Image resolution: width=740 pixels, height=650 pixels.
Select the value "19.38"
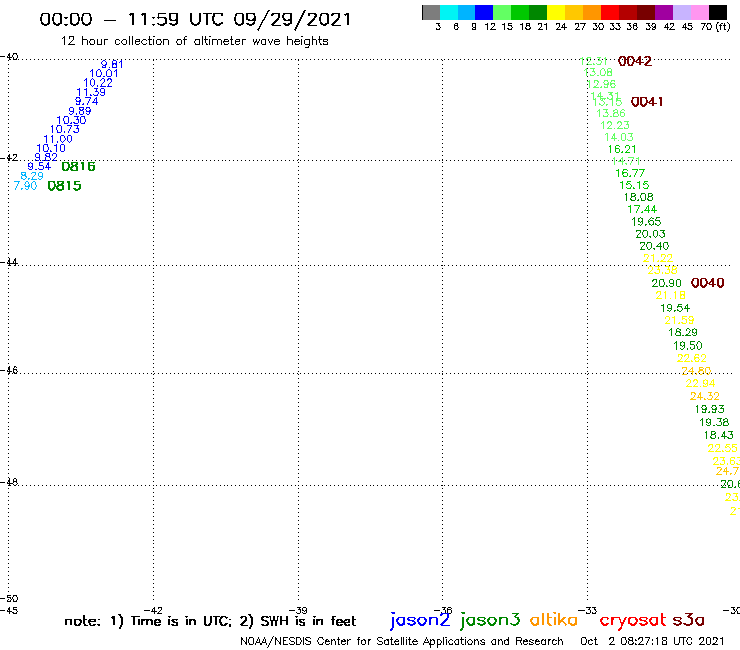coord(714,422)
